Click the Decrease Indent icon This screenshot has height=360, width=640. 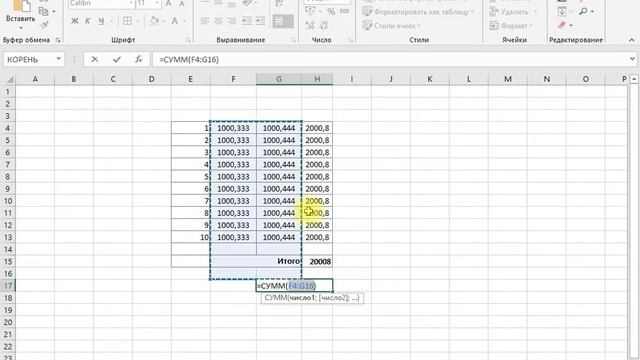click(247, 21)
